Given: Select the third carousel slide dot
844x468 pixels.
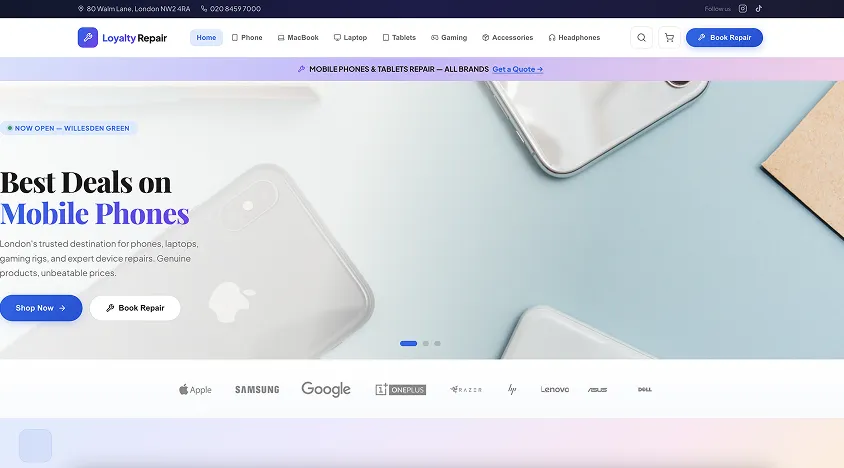Looking at the screenshot, I should [438, 344].
